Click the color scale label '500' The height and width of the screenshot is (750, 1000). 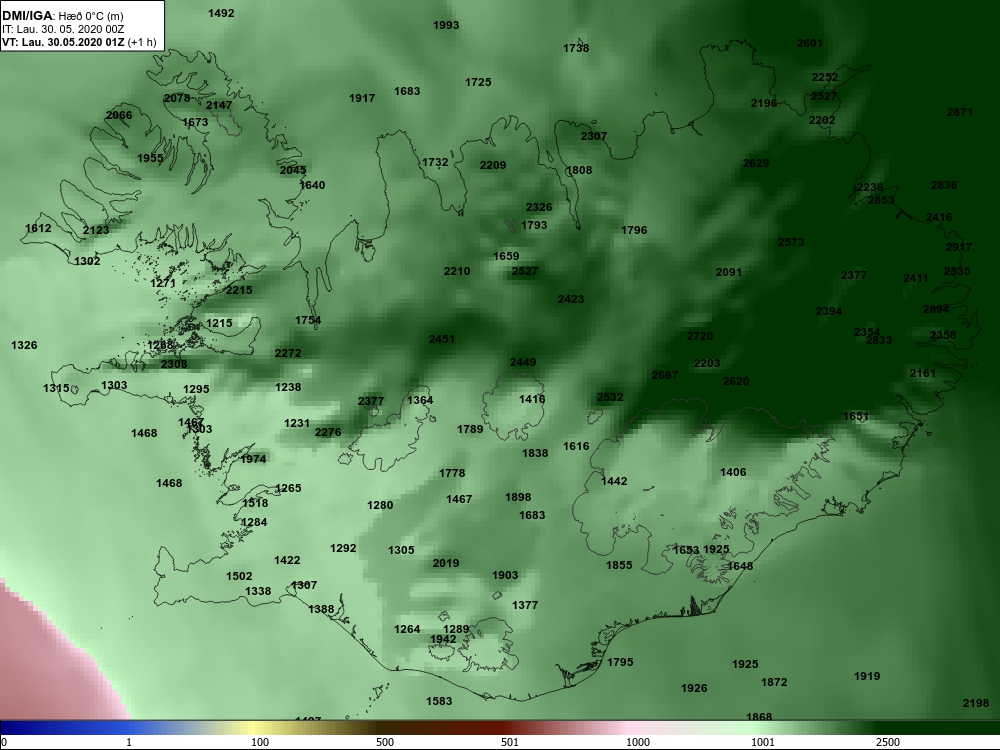point(385,742)
